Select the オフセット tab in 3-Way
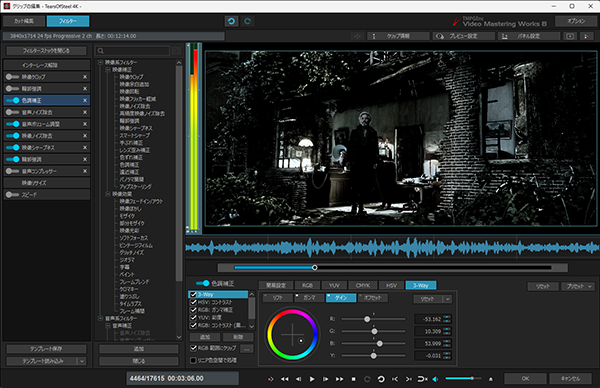This screenshot has width=600, height=388. pyautogui.click(x=373, y=298)
